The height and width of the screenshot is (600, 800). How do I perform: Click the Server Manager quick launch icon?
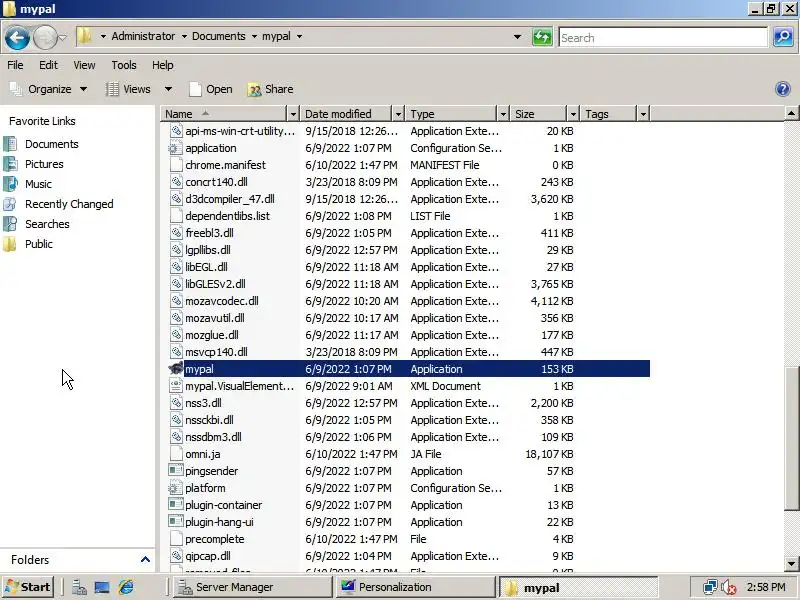tap(79, 587)
